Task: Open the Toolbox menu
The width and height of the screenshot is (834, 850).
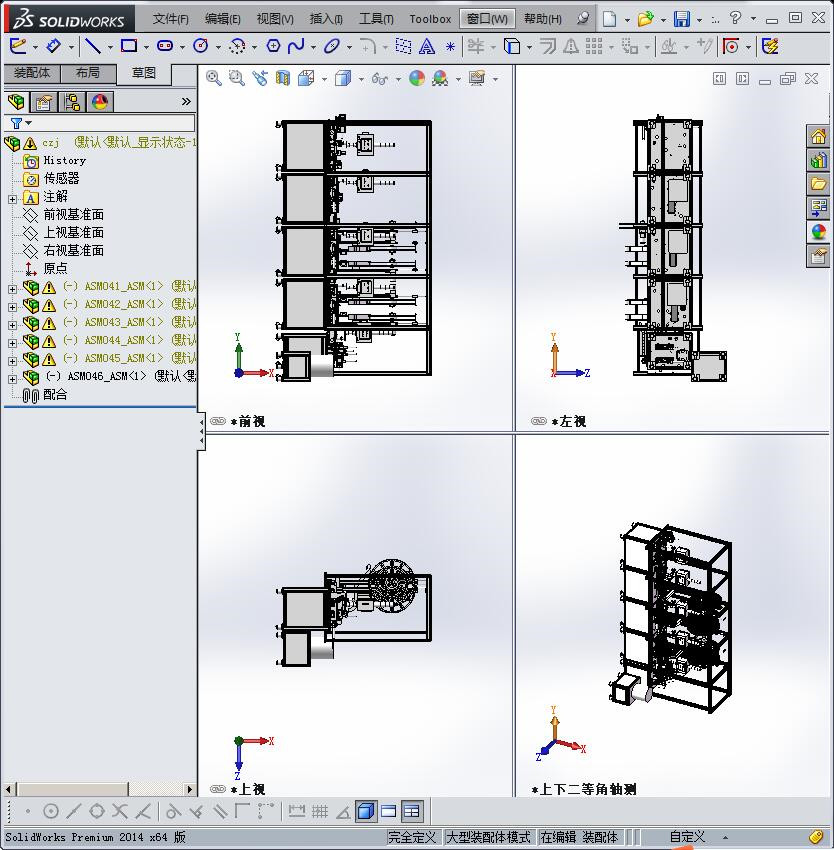Action: (430, 19)
